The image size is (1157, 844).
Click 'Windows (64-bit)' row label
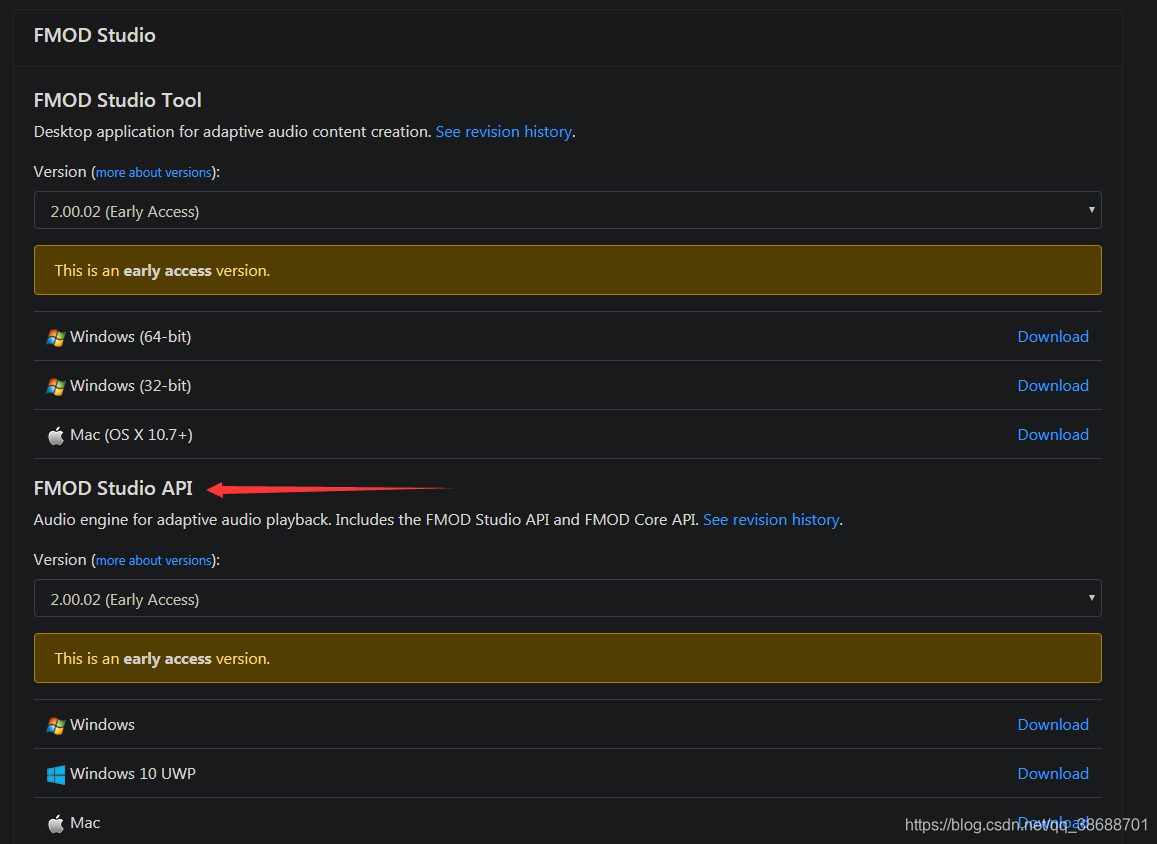point(131,337)
